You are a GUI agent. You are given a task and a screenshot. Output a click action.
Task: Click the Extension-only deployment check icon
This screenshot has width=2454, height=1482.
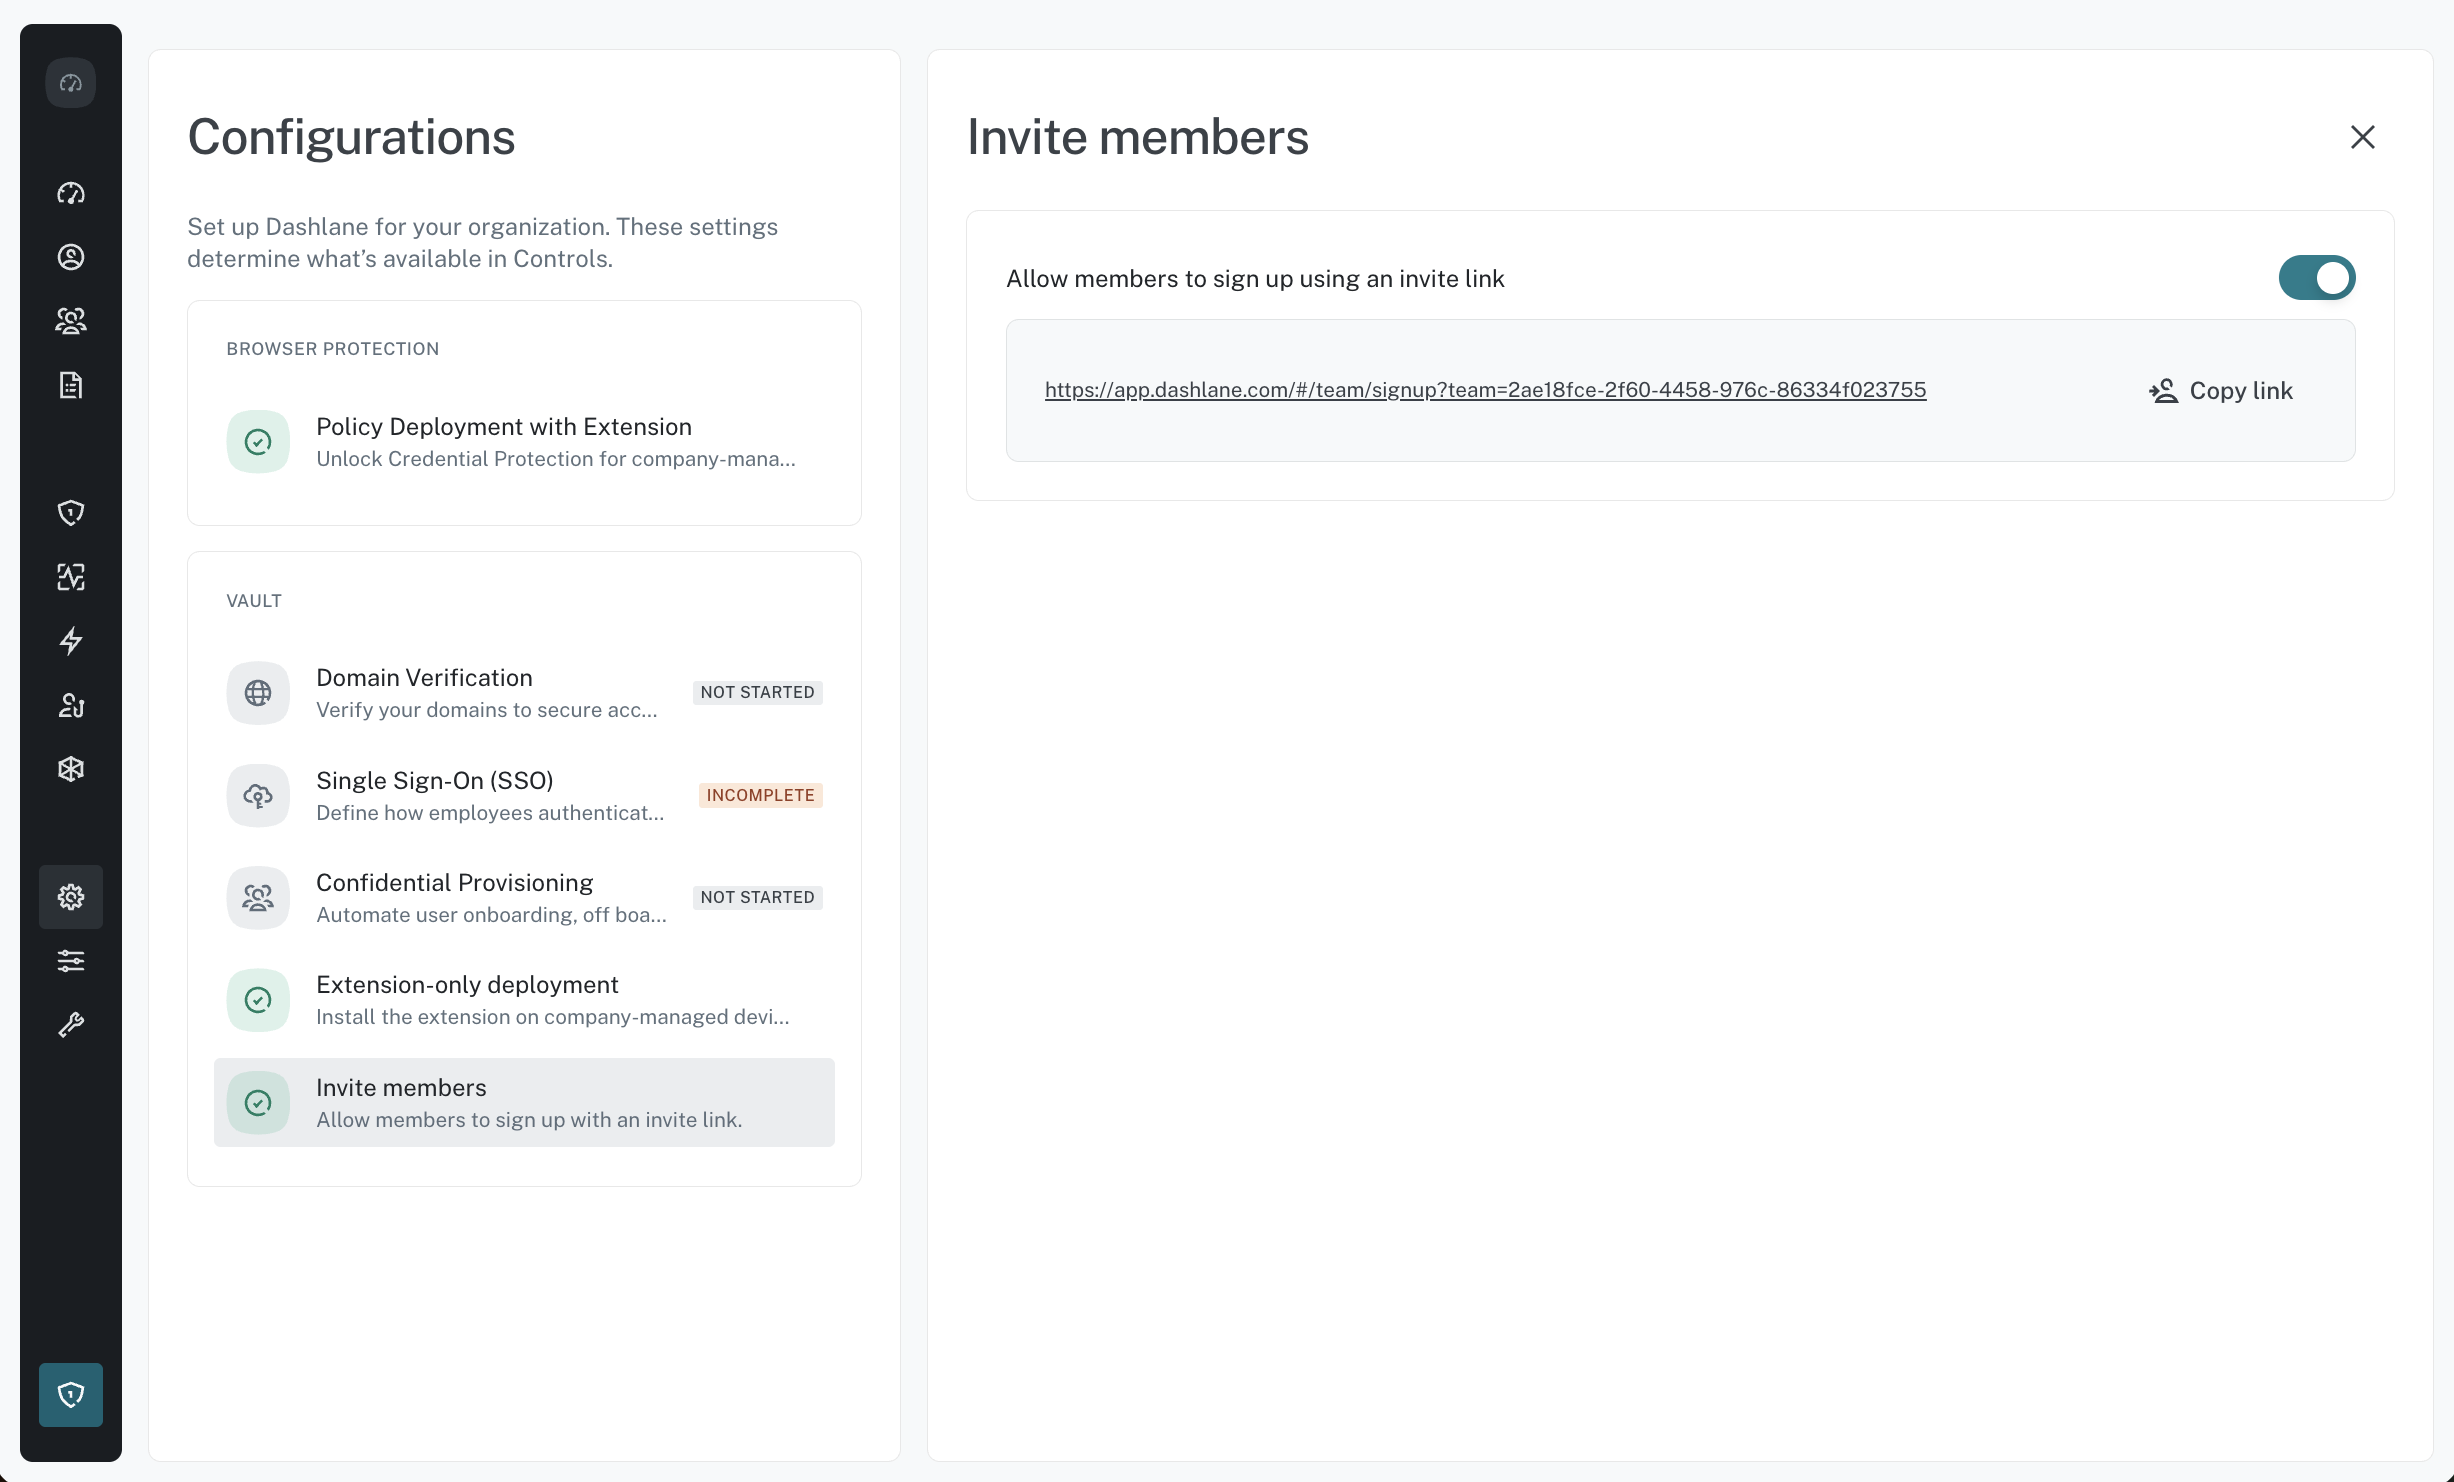(258, 1000)
